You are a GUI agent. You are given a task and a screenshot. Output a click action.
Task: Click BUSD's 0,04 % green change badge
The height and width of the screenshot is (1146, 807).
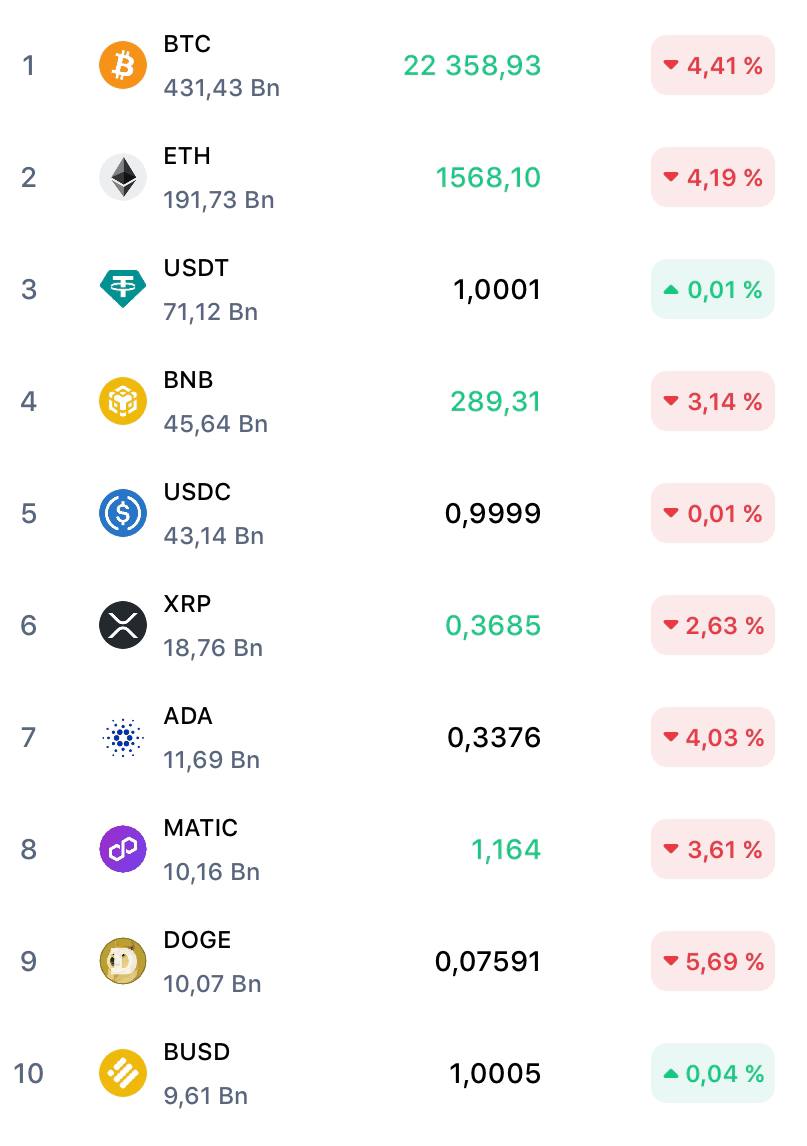coord(713,1074)
